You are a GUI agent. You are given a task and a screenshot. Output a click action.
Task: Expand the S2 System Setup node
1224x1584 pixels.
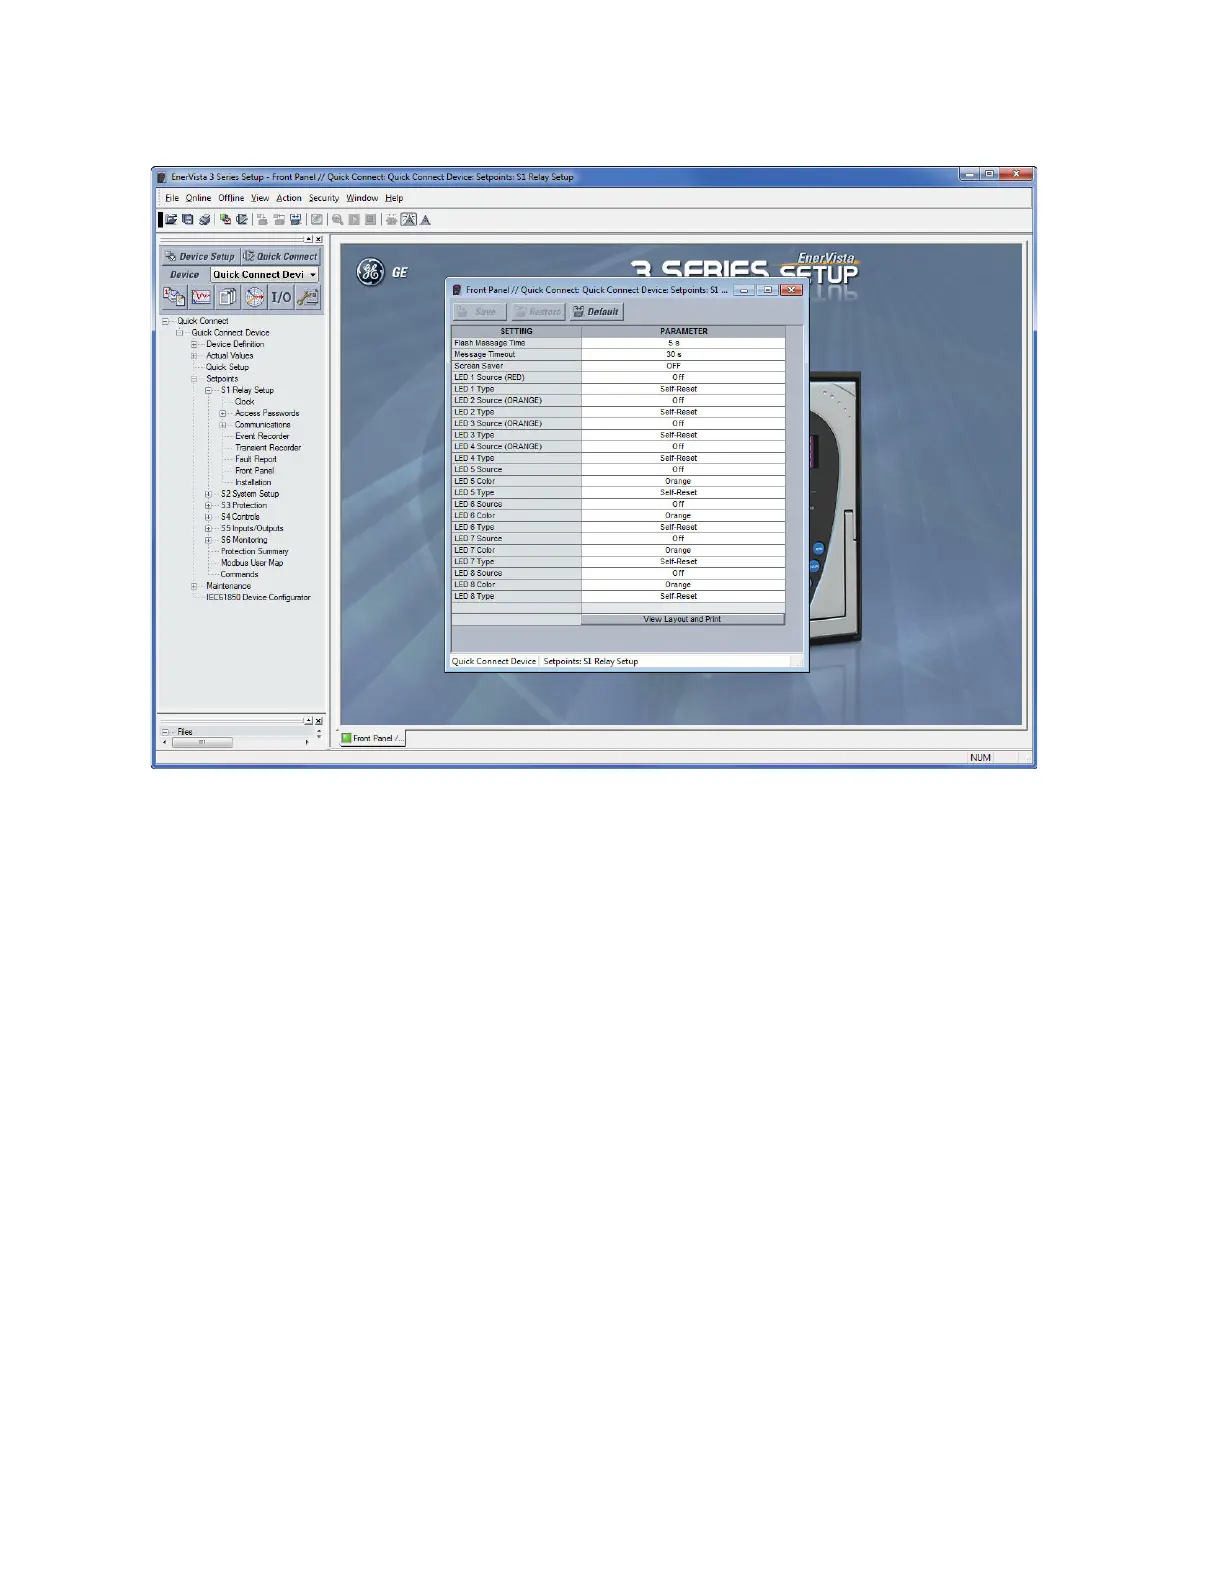coord(209,494)
